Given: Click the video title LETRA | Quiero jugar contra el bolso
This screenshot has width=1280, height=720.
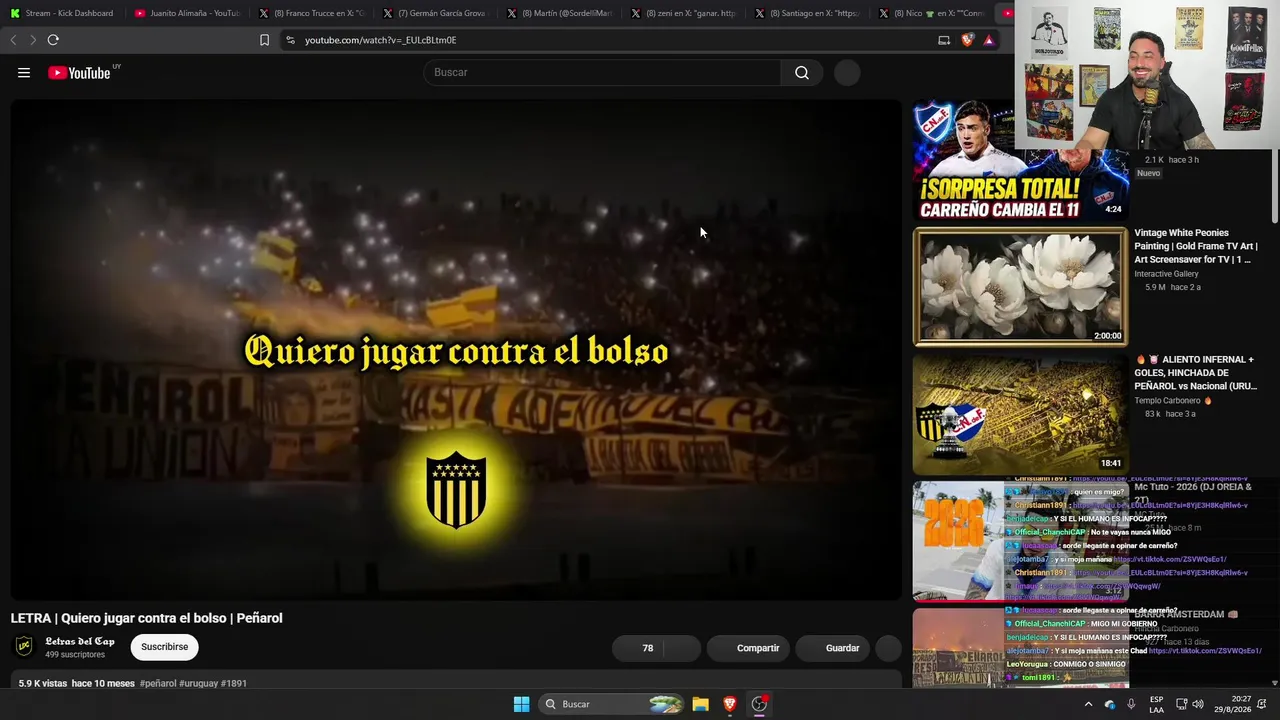Looking at the screenshot, I should [147, 618].
